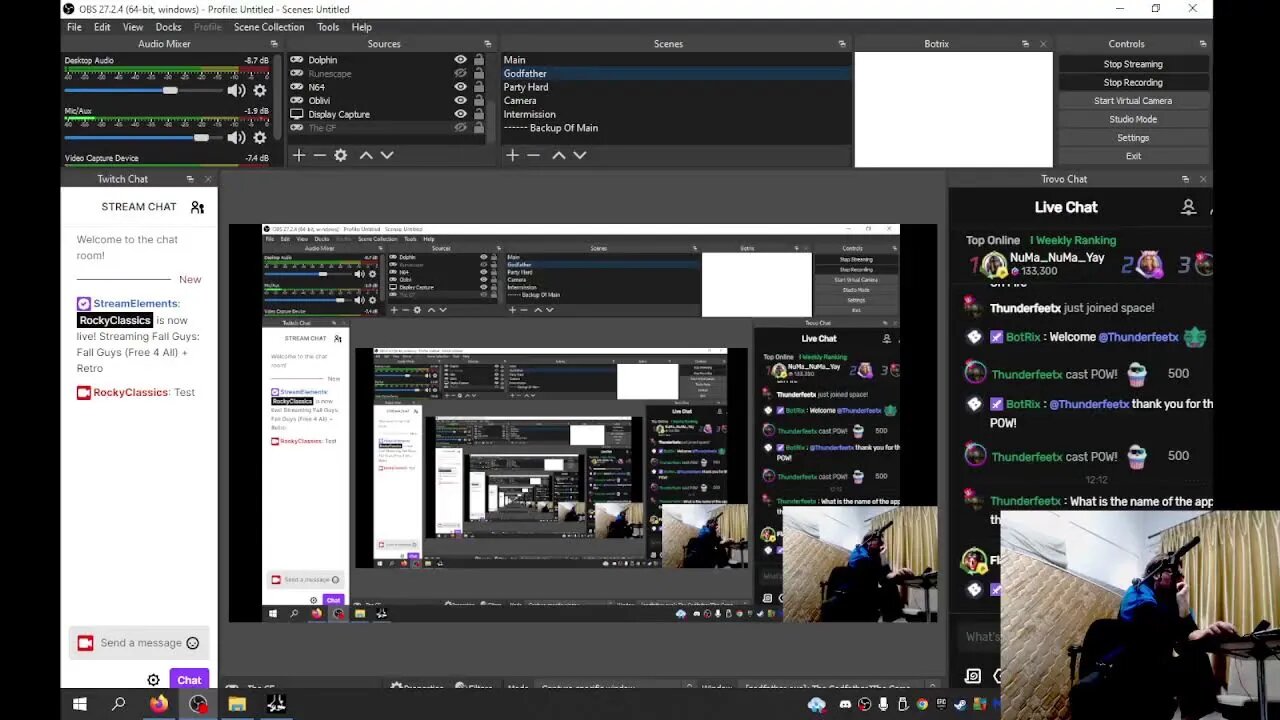
Task: Click the Exit button in Controls
Action: tap(1133, 156)
